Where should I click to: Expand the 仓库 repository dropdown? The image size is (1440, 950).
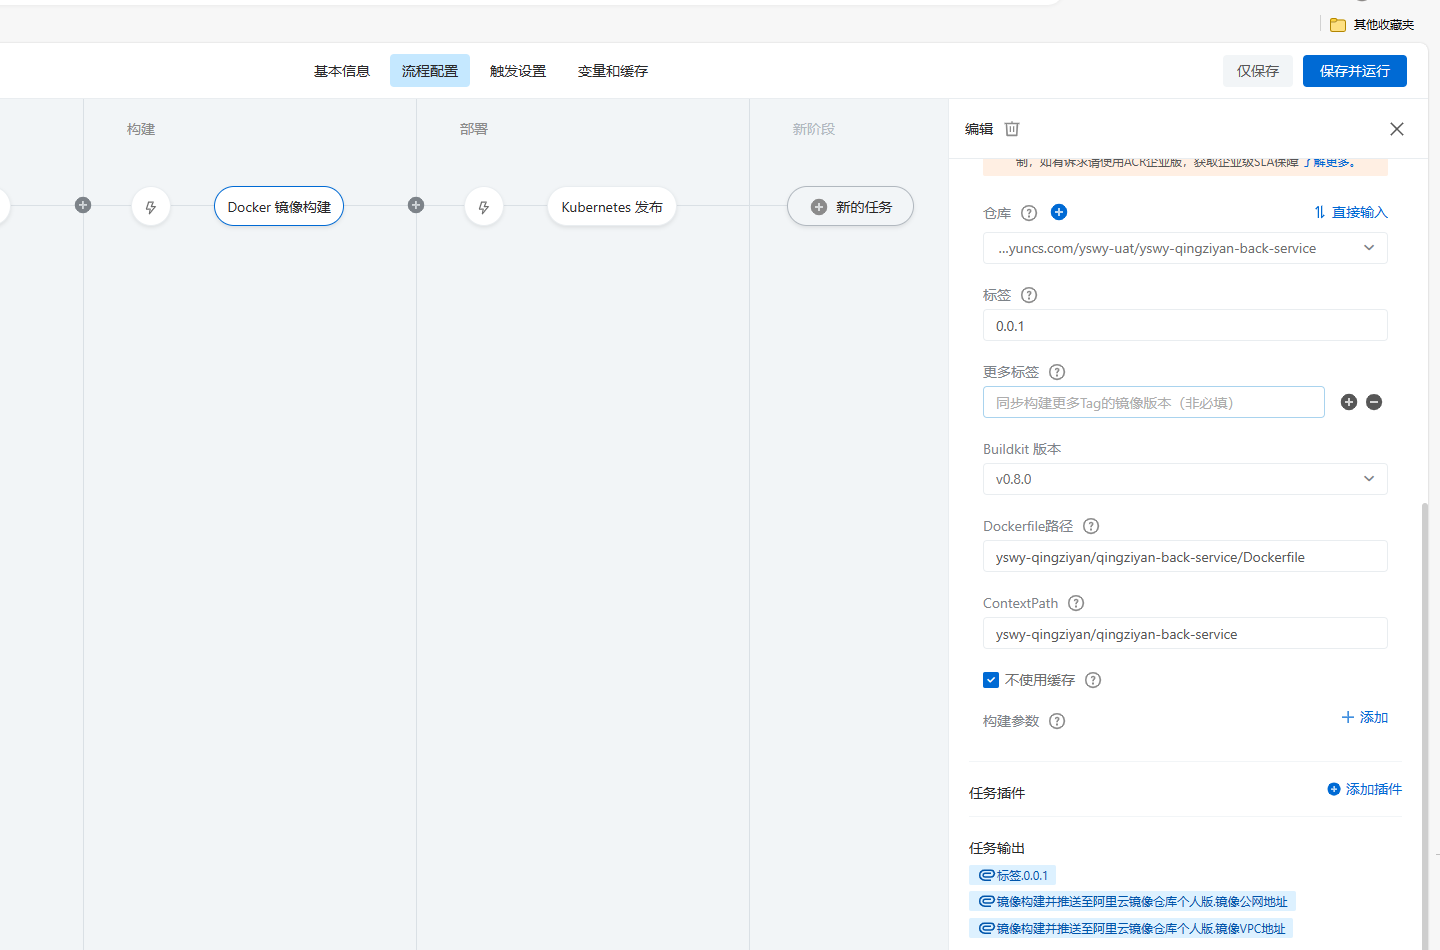1185,248
